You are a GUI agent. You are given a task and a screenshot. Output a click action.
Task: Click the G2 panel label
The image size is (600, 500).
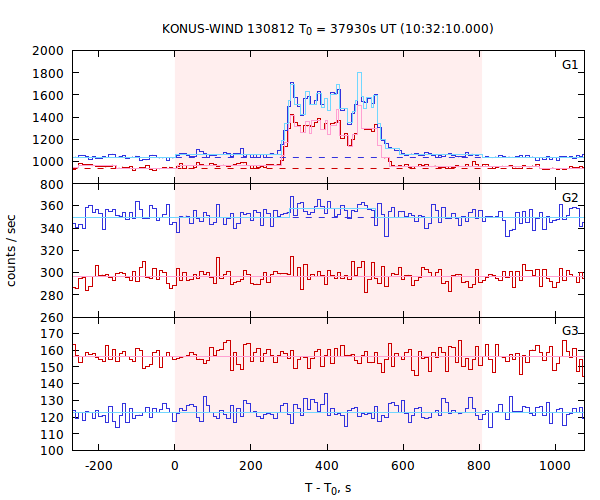click(x=570, y=197)
